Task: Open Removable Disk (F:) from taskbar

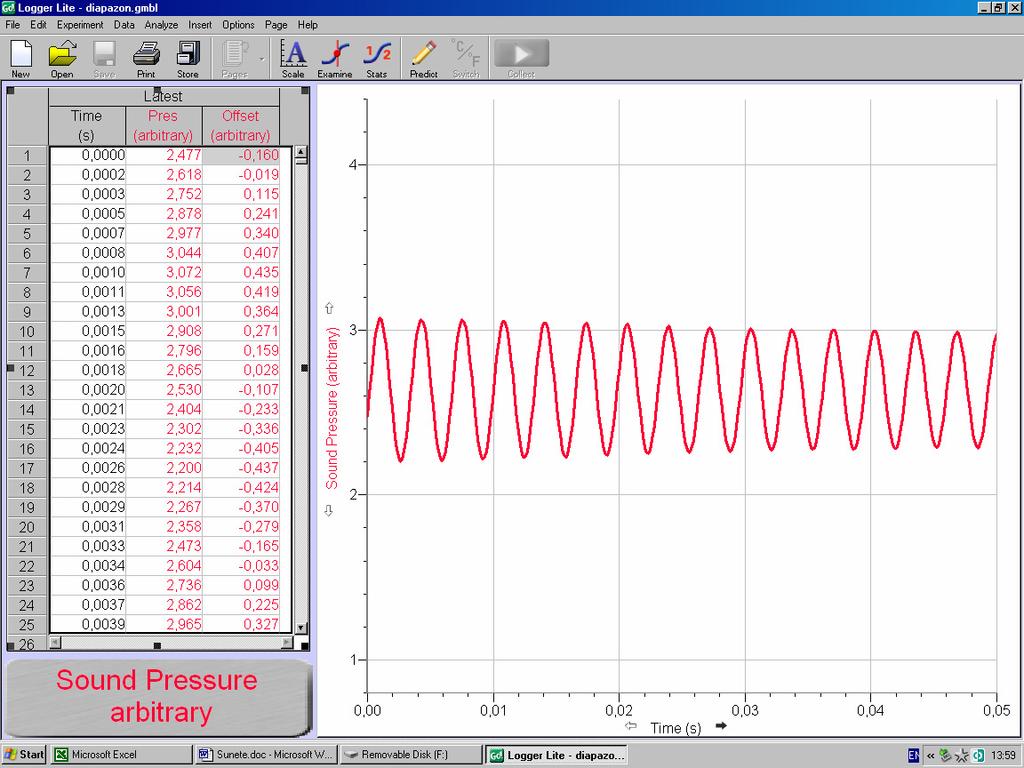Action: click(x=411, y=754)
